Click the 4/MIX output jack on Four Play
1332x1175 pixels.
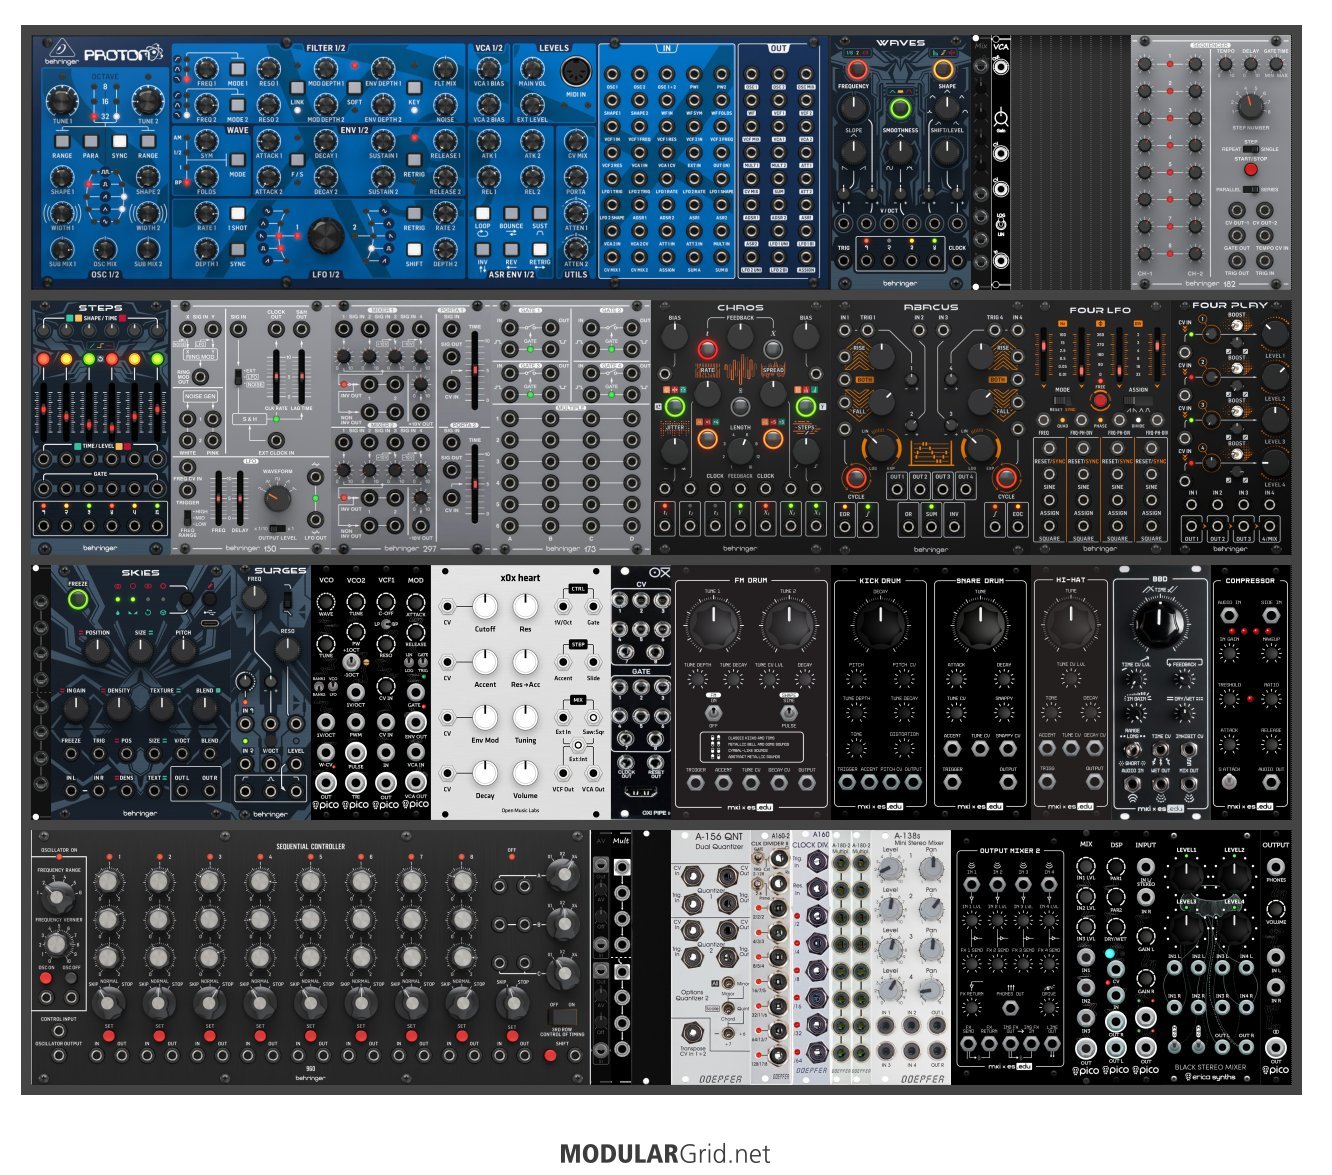tap(1270, 525)
